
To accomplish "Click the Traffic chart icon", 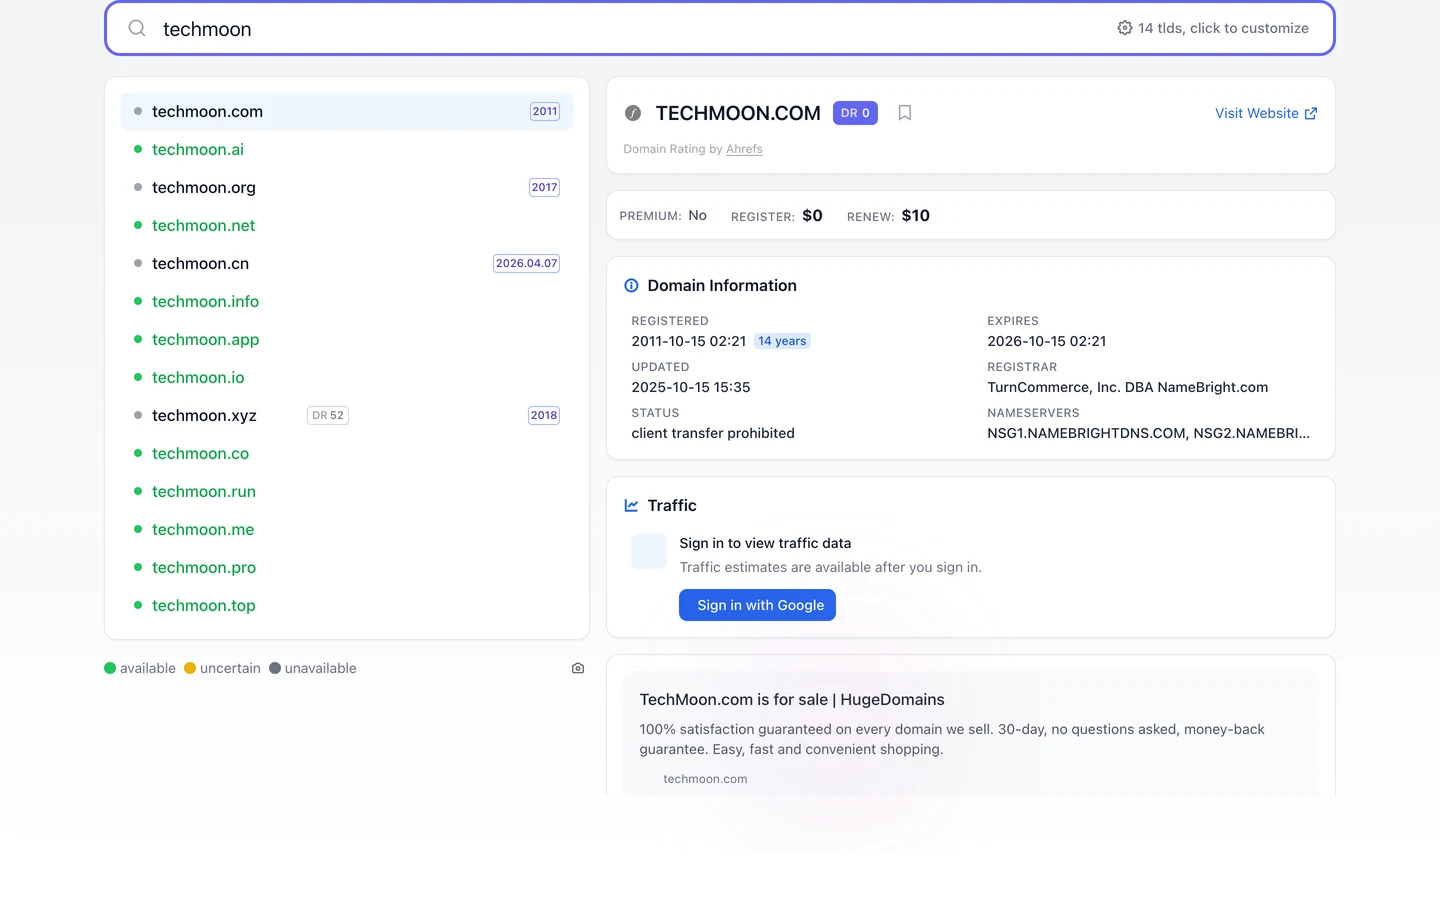I will pyautogui.click(x=631, y=506).
